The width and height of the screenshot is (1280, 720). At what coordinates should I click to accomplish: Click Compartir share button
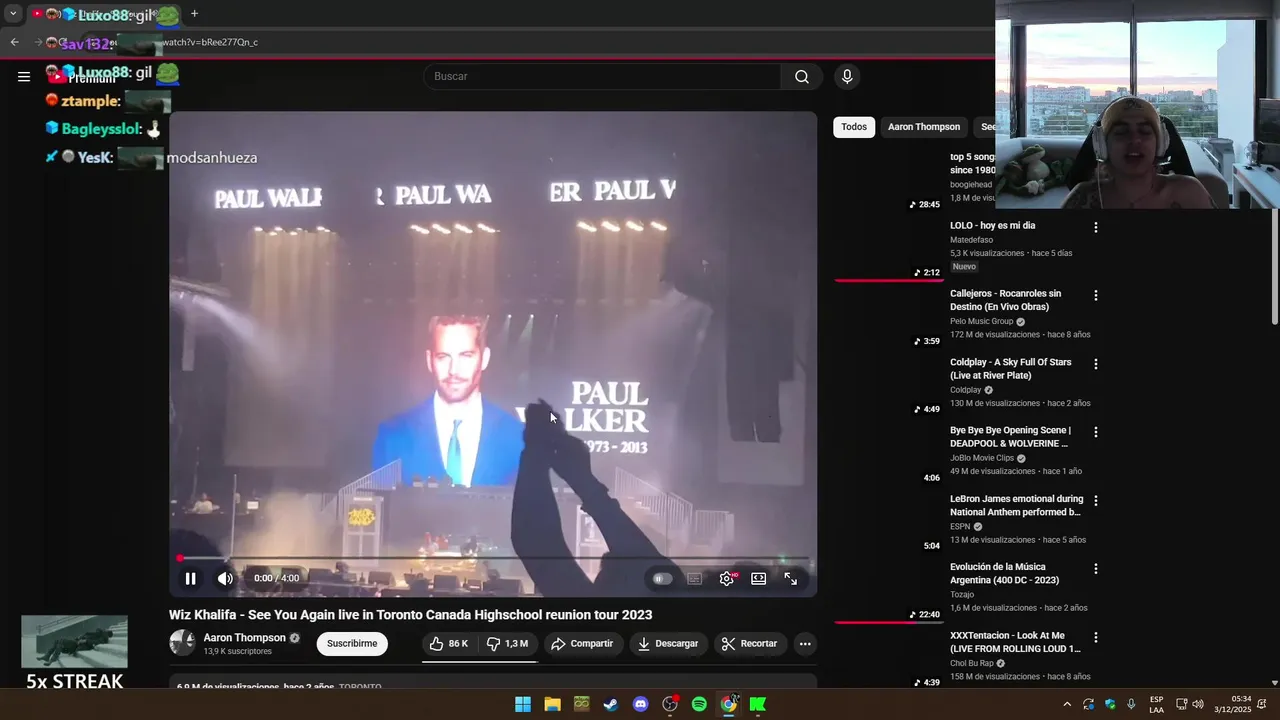click(x=582, y=644)
